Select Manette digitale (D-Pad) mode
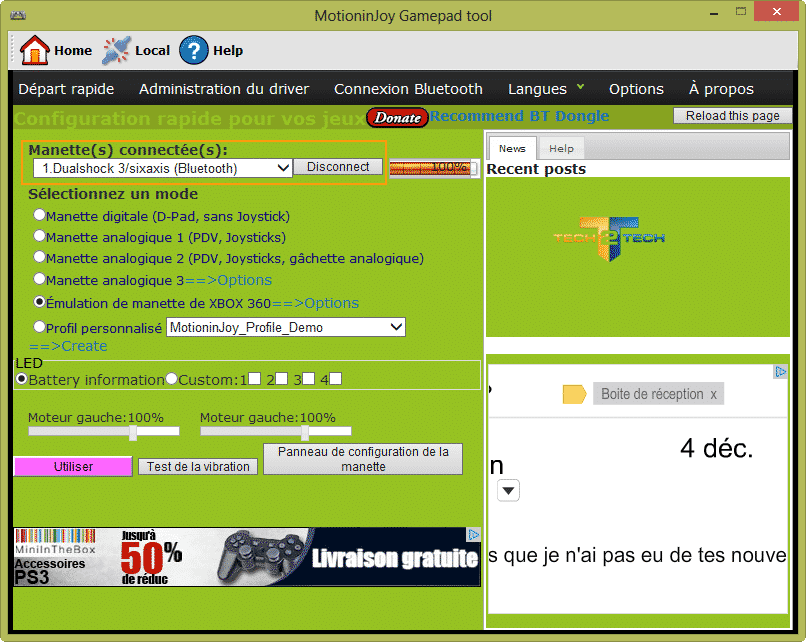This screenshot has width=806, height=642. [x=39, y=215]
